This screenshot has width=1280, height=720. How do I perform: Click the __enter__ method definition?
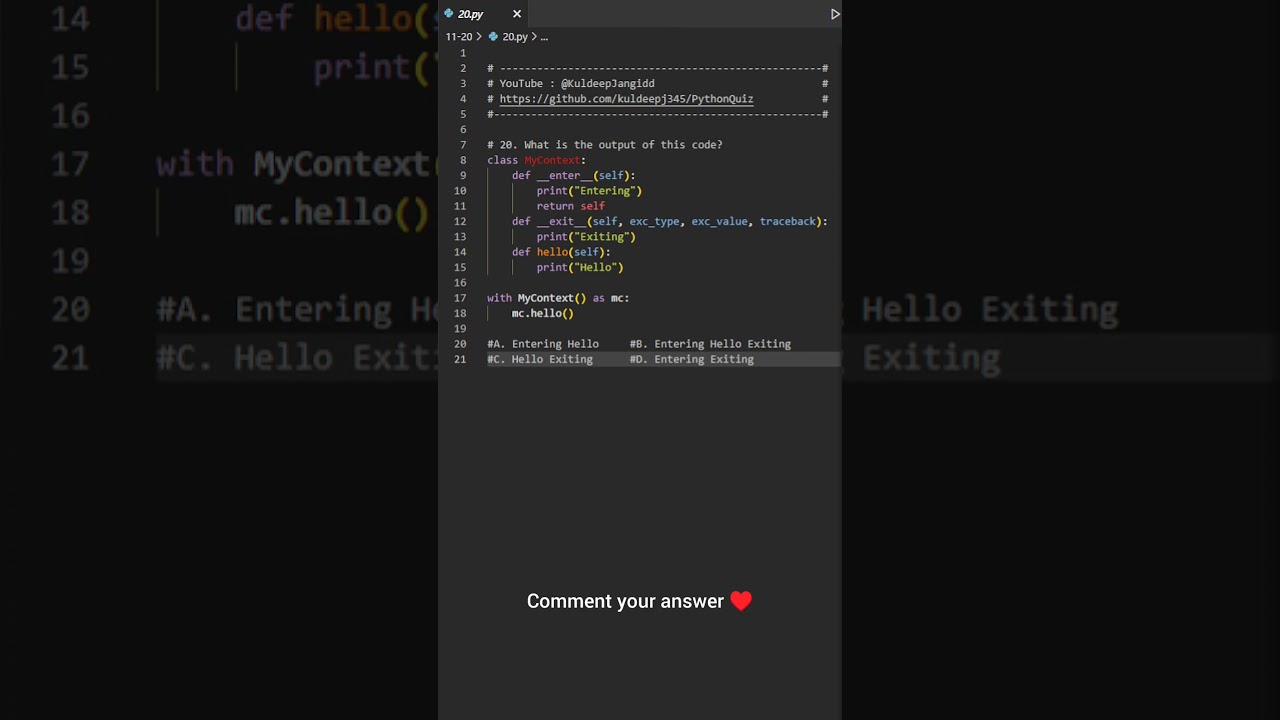pos(573,176)
